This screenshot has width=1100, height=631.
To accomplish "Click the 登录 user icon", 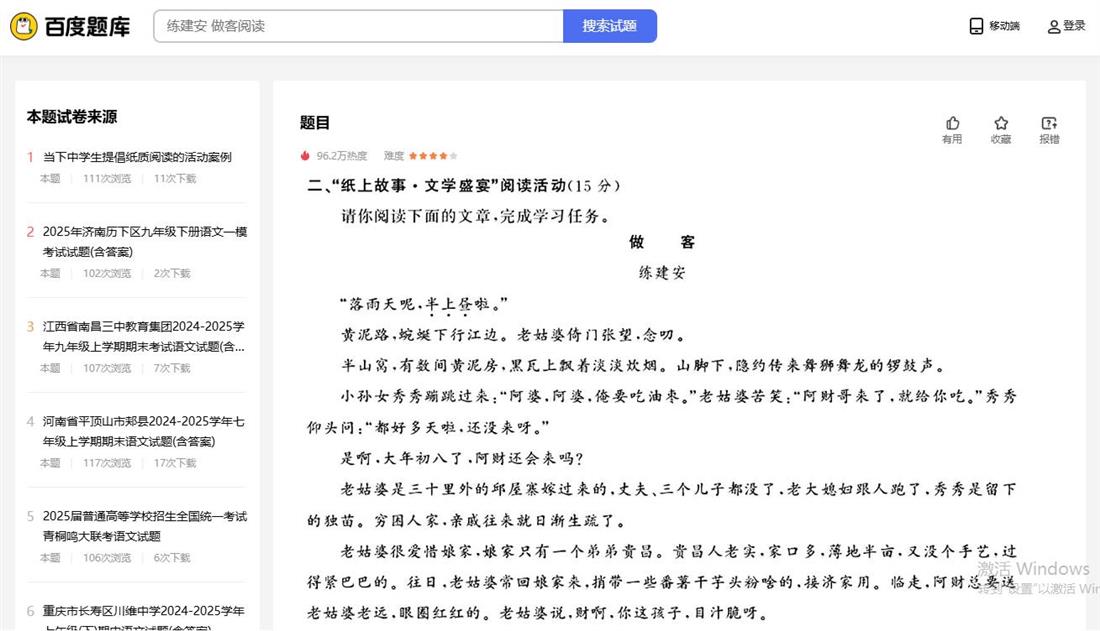I will pos(1054,26).
